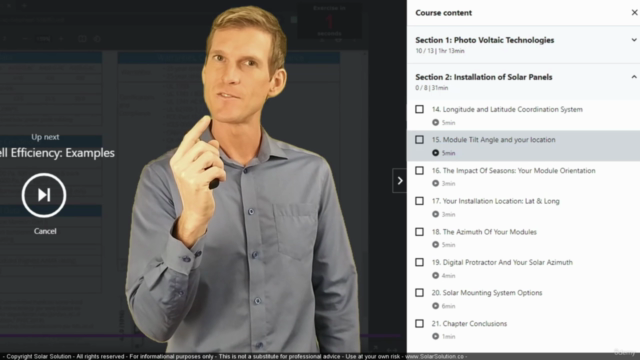This screenshot has height=360, width=640.
Task: Close the Course content panel
Action: click(634, 13)
